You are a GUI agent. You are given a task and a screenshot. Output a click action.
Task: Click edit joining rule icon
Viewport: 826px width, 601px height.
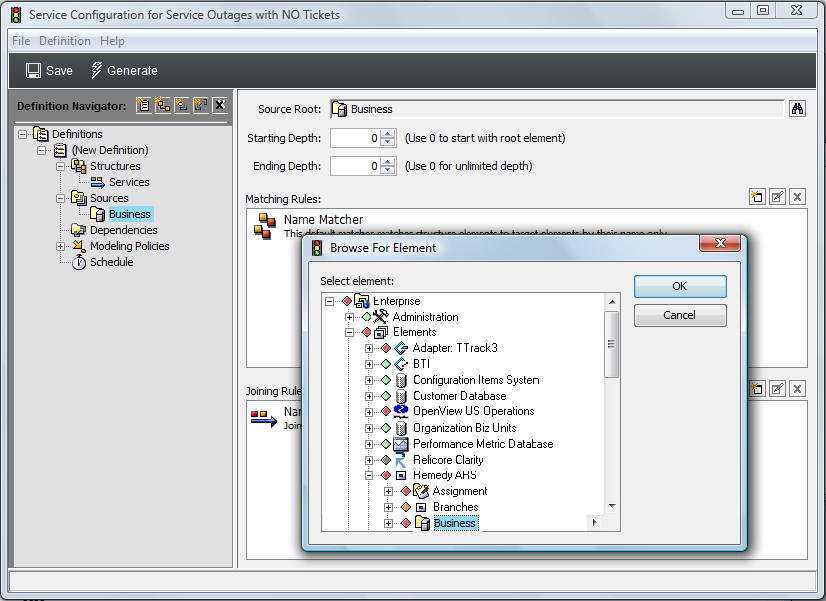click(x=777, y=389)
